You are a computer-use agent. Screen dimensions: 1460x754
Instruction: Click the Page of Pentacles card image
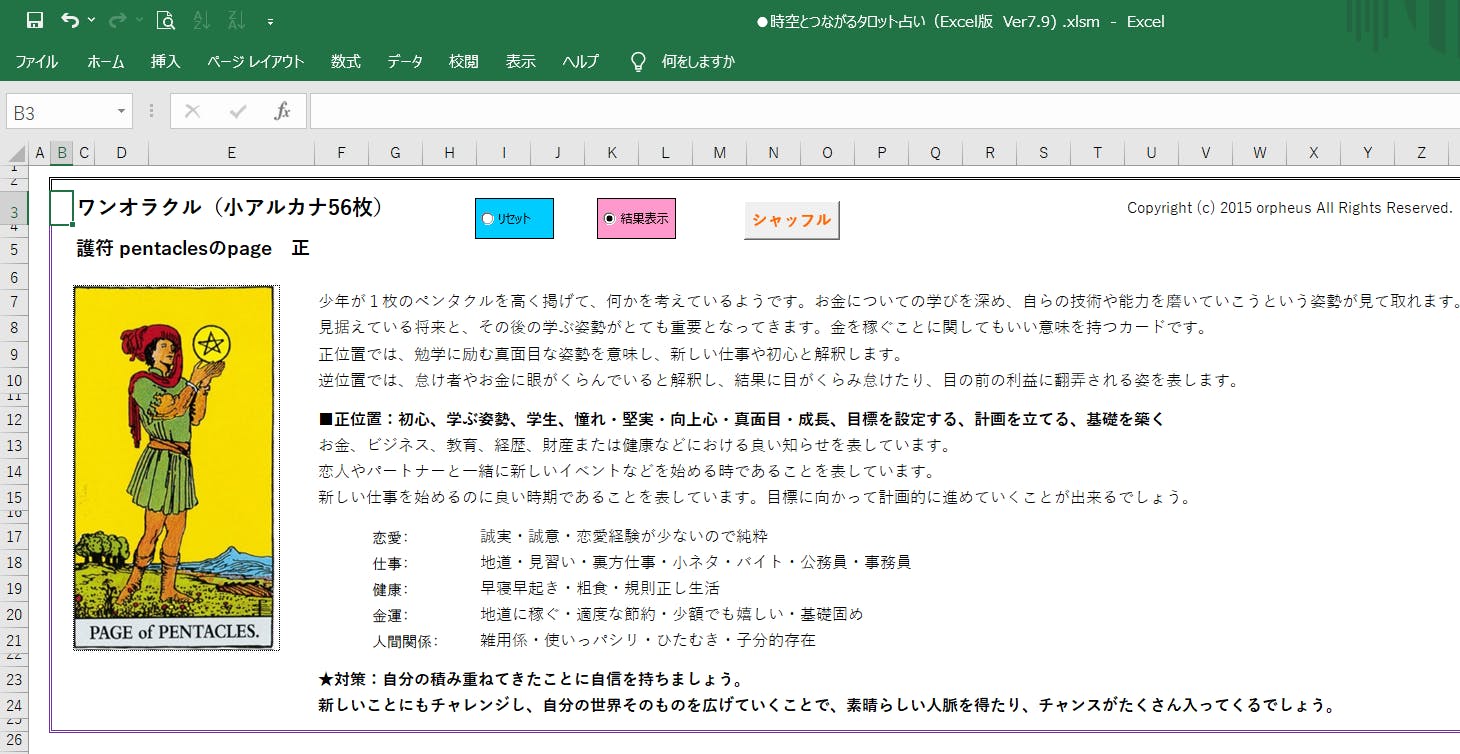click(174, 466)
